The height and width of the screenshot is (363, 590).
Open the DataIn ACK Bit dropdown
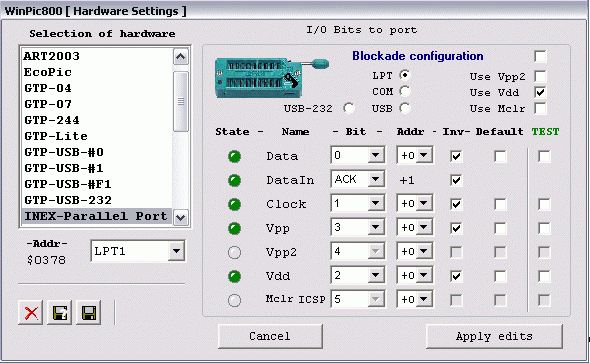point(375,179)
